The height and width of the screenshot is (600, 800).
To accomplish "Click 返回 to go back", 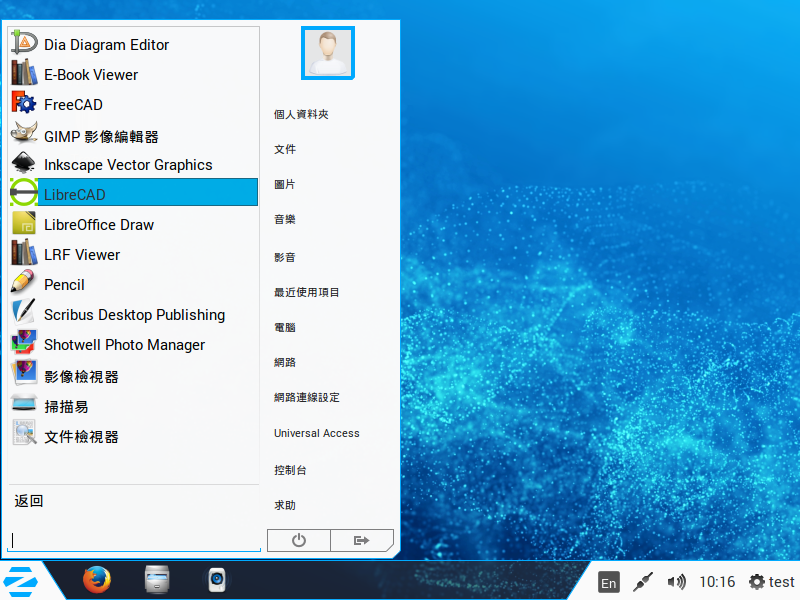I will tap(29, 501).
